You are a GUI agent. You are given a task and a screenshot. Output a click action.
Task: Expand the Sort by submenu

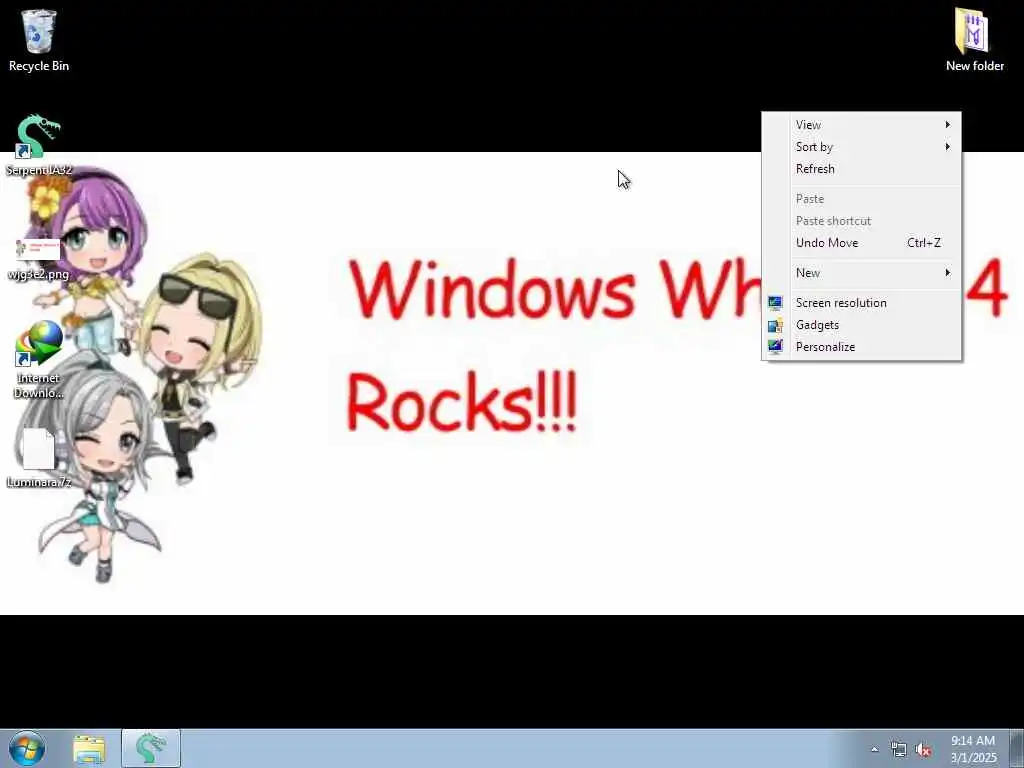point(861,147)
